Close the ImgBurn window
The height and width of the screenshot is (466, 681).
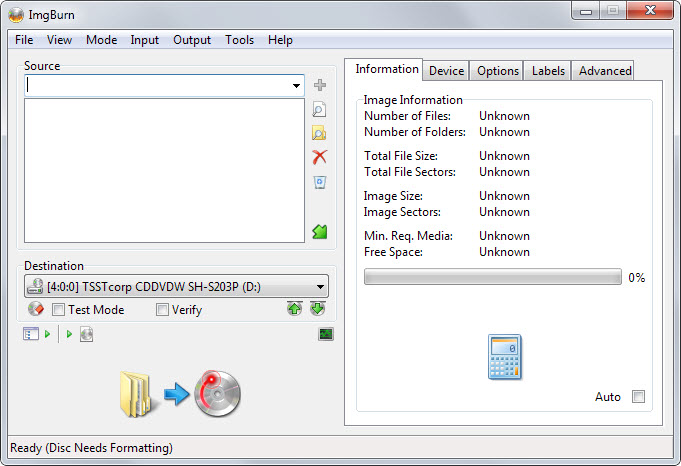point(650,10)
